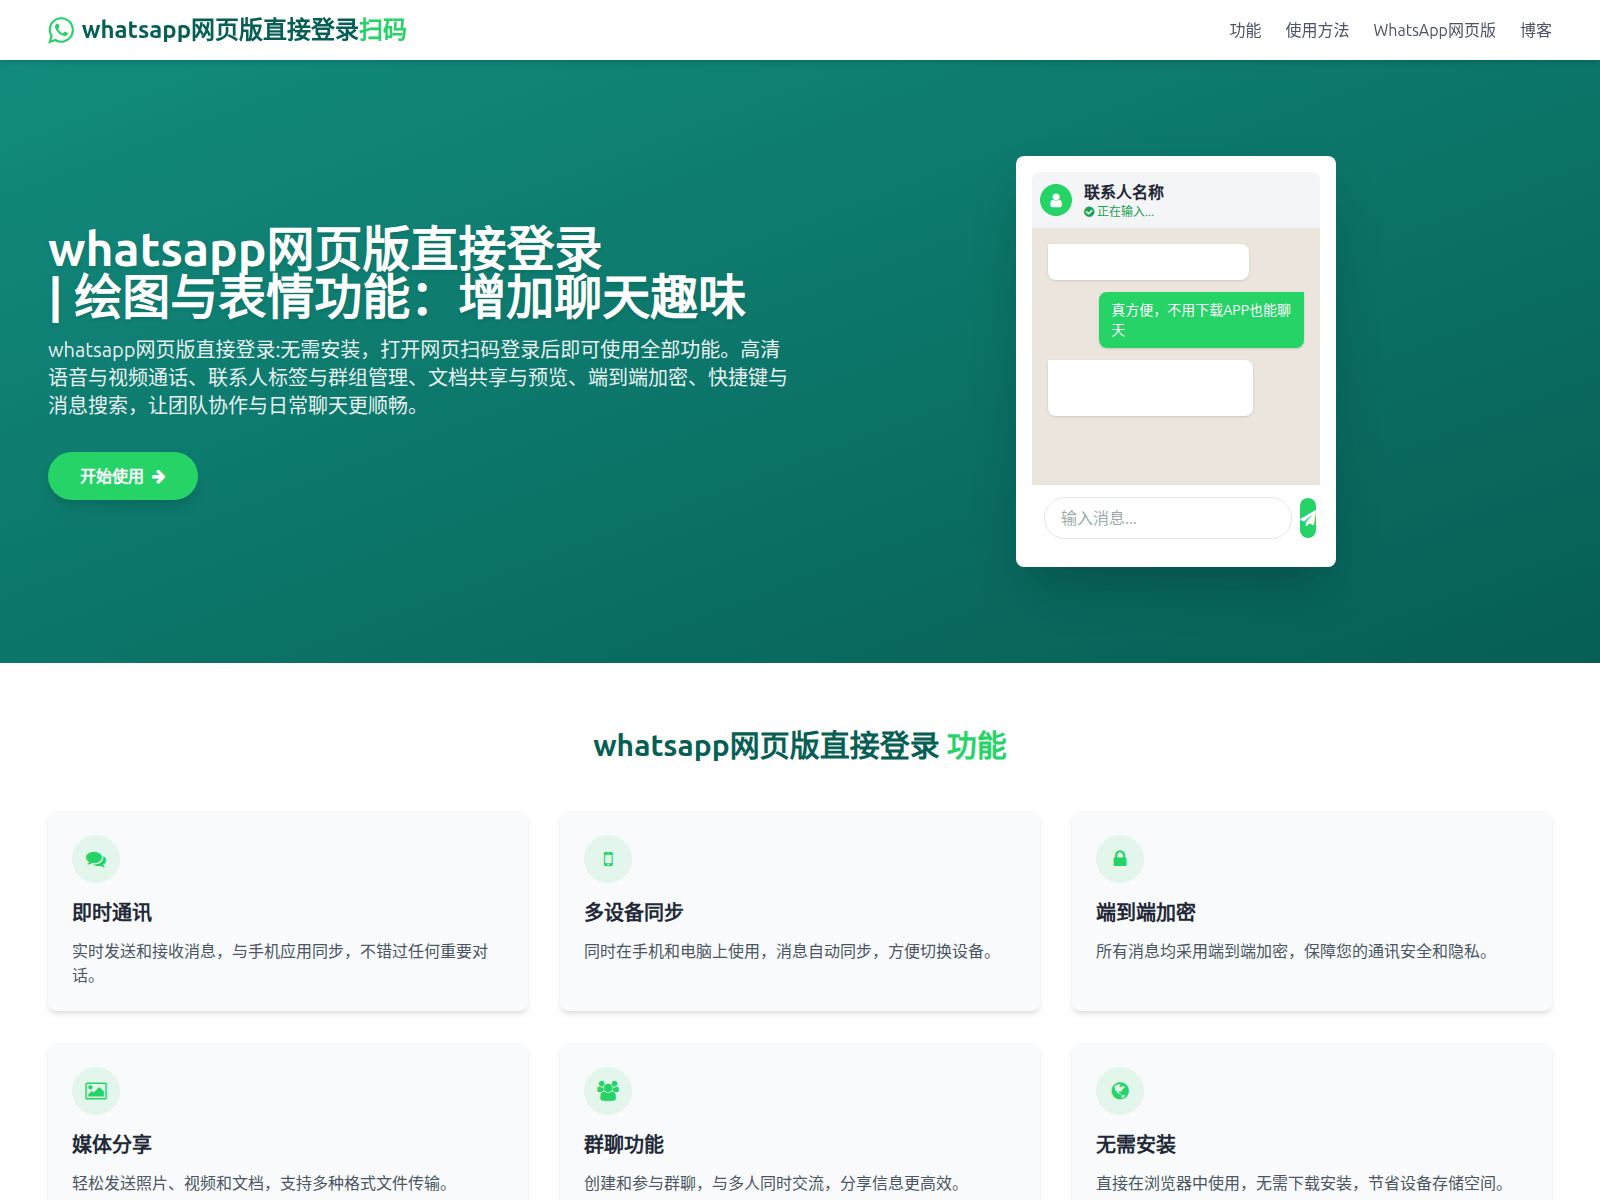Click the 联系人名称 chat header name
The width and height of the screenshot is (1600, 1200).
1124,192
